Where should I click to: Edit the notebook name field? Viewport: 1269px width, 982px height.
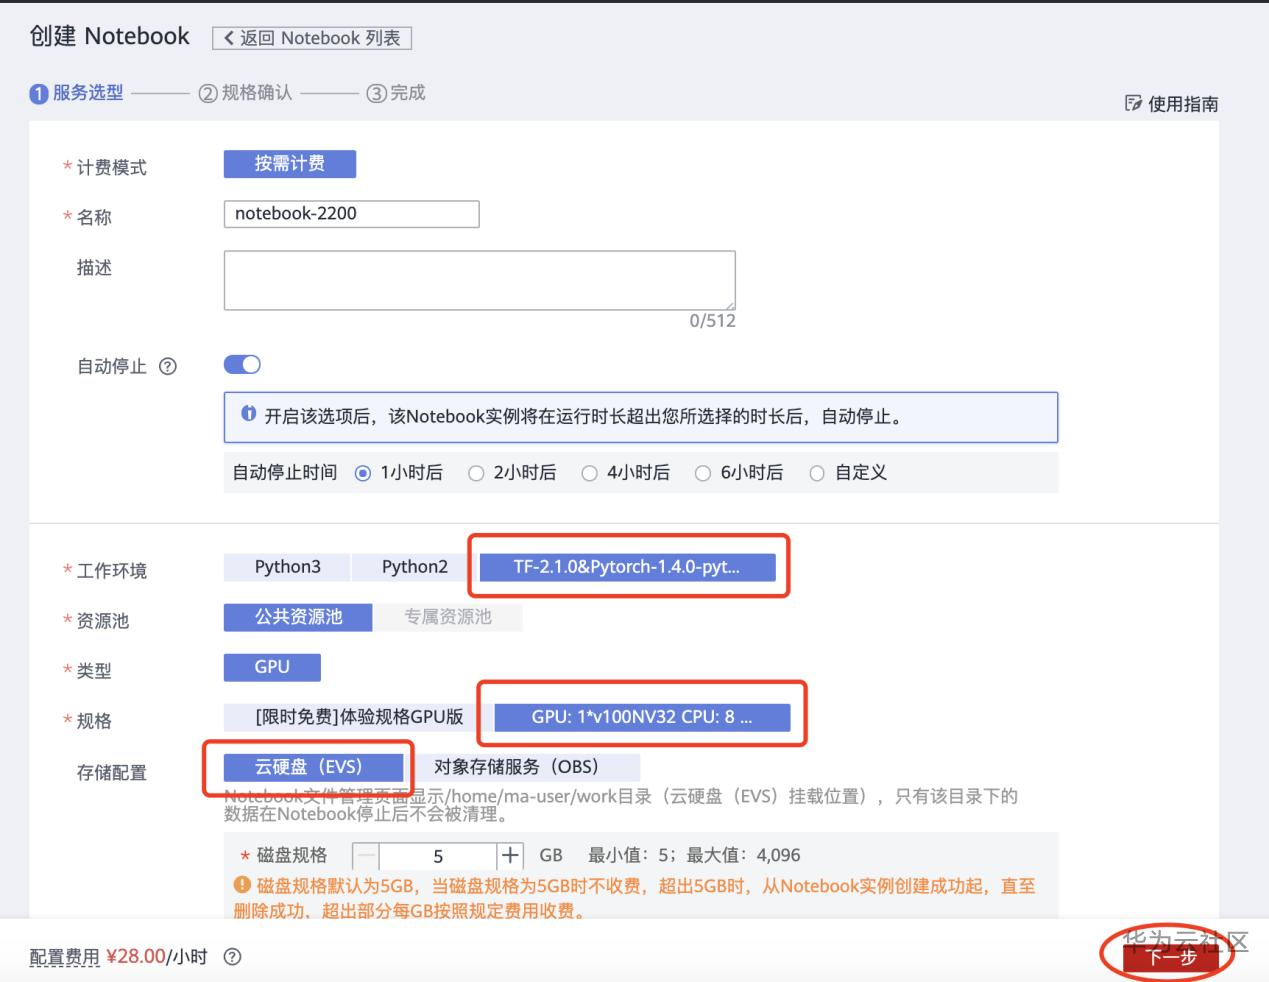(351, 214)
